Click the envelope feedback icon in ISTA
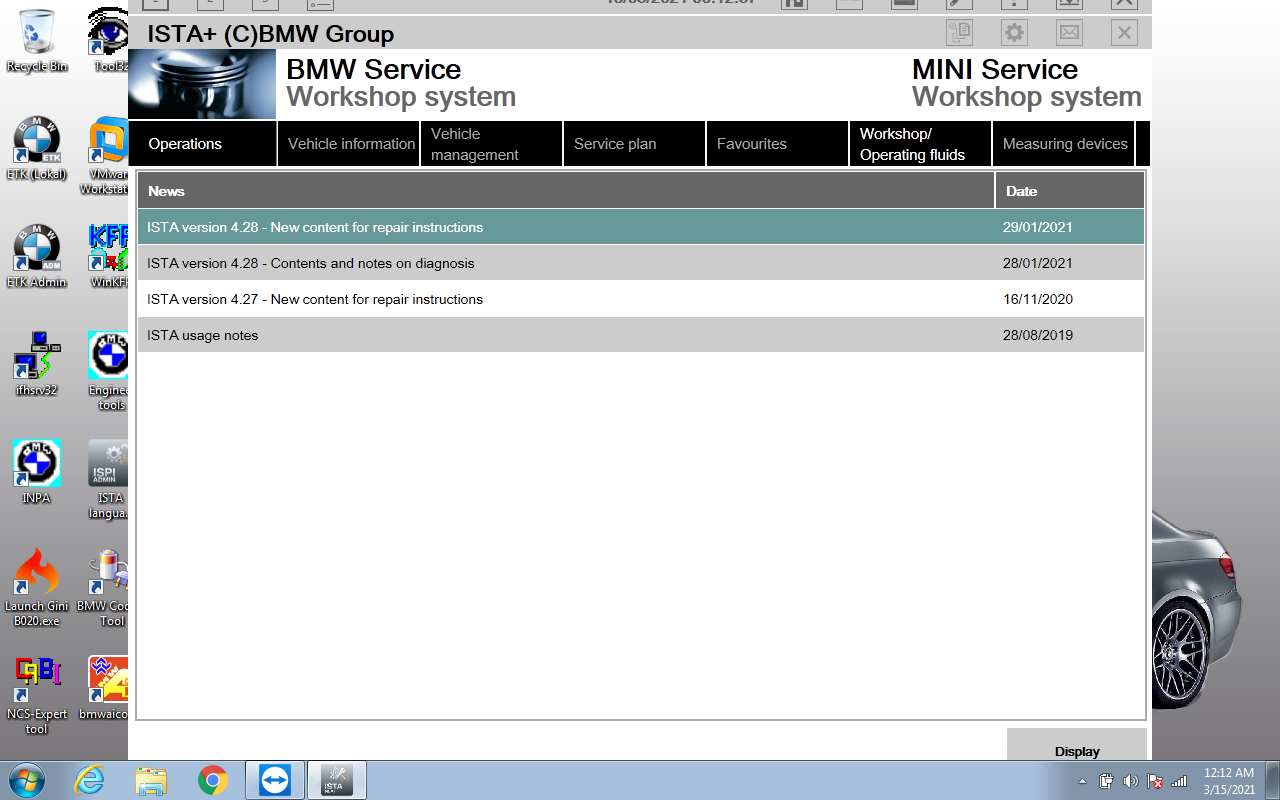1280x800 pixels. (1069, 33)
